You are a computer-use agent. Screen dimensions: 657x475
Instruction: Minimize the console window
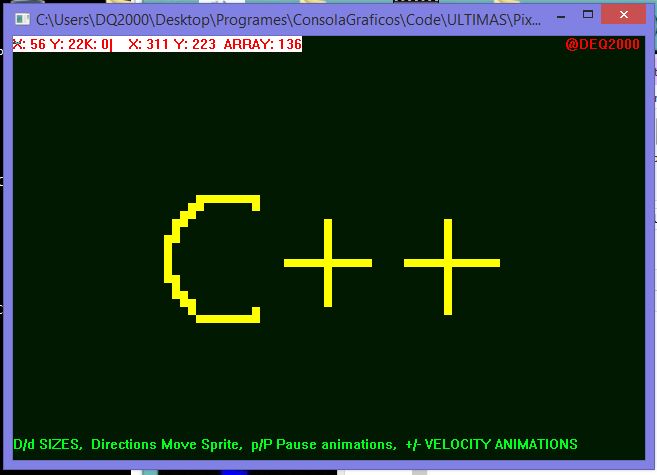[x=561, y=17]
